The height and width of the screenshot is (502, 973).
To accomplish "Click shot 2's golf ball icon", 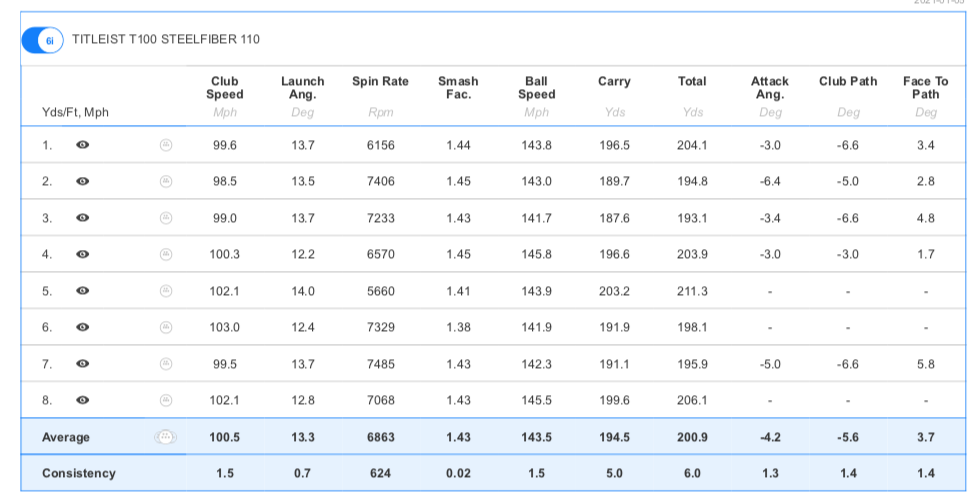I will [167, 181].
